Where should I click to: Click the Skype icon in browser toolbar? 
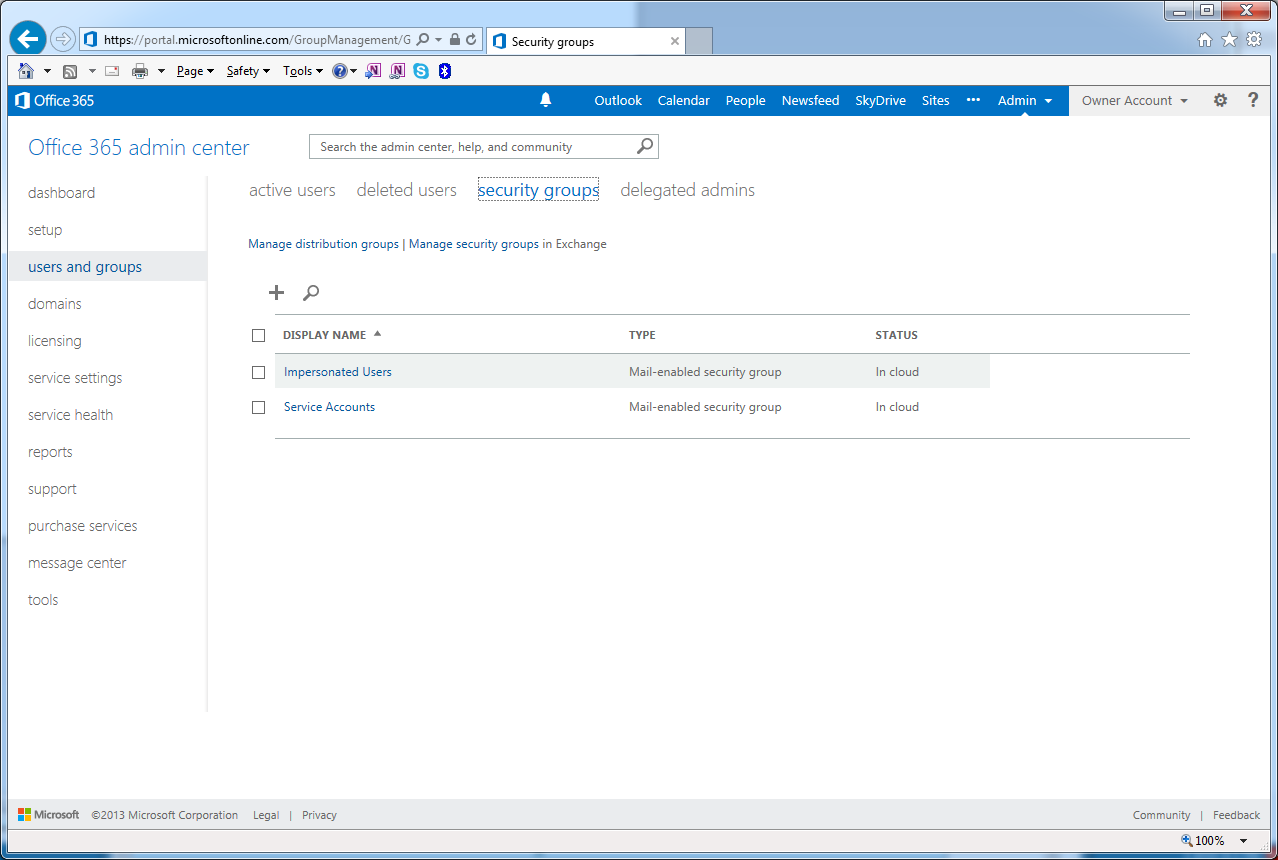coord(421,71)
